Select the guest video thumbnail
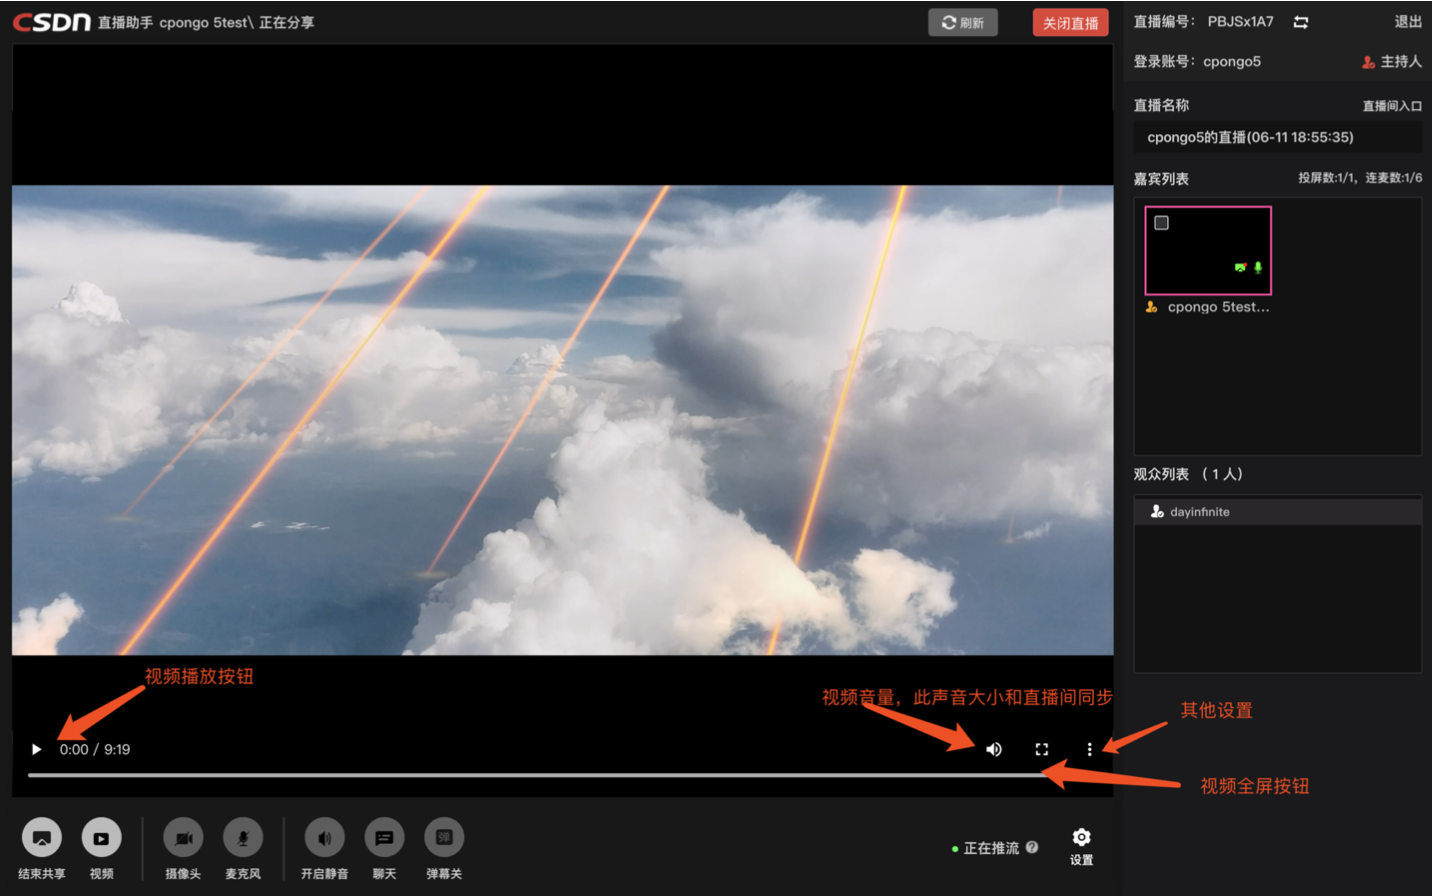Screen dimensions: 1432x896 1208,250
